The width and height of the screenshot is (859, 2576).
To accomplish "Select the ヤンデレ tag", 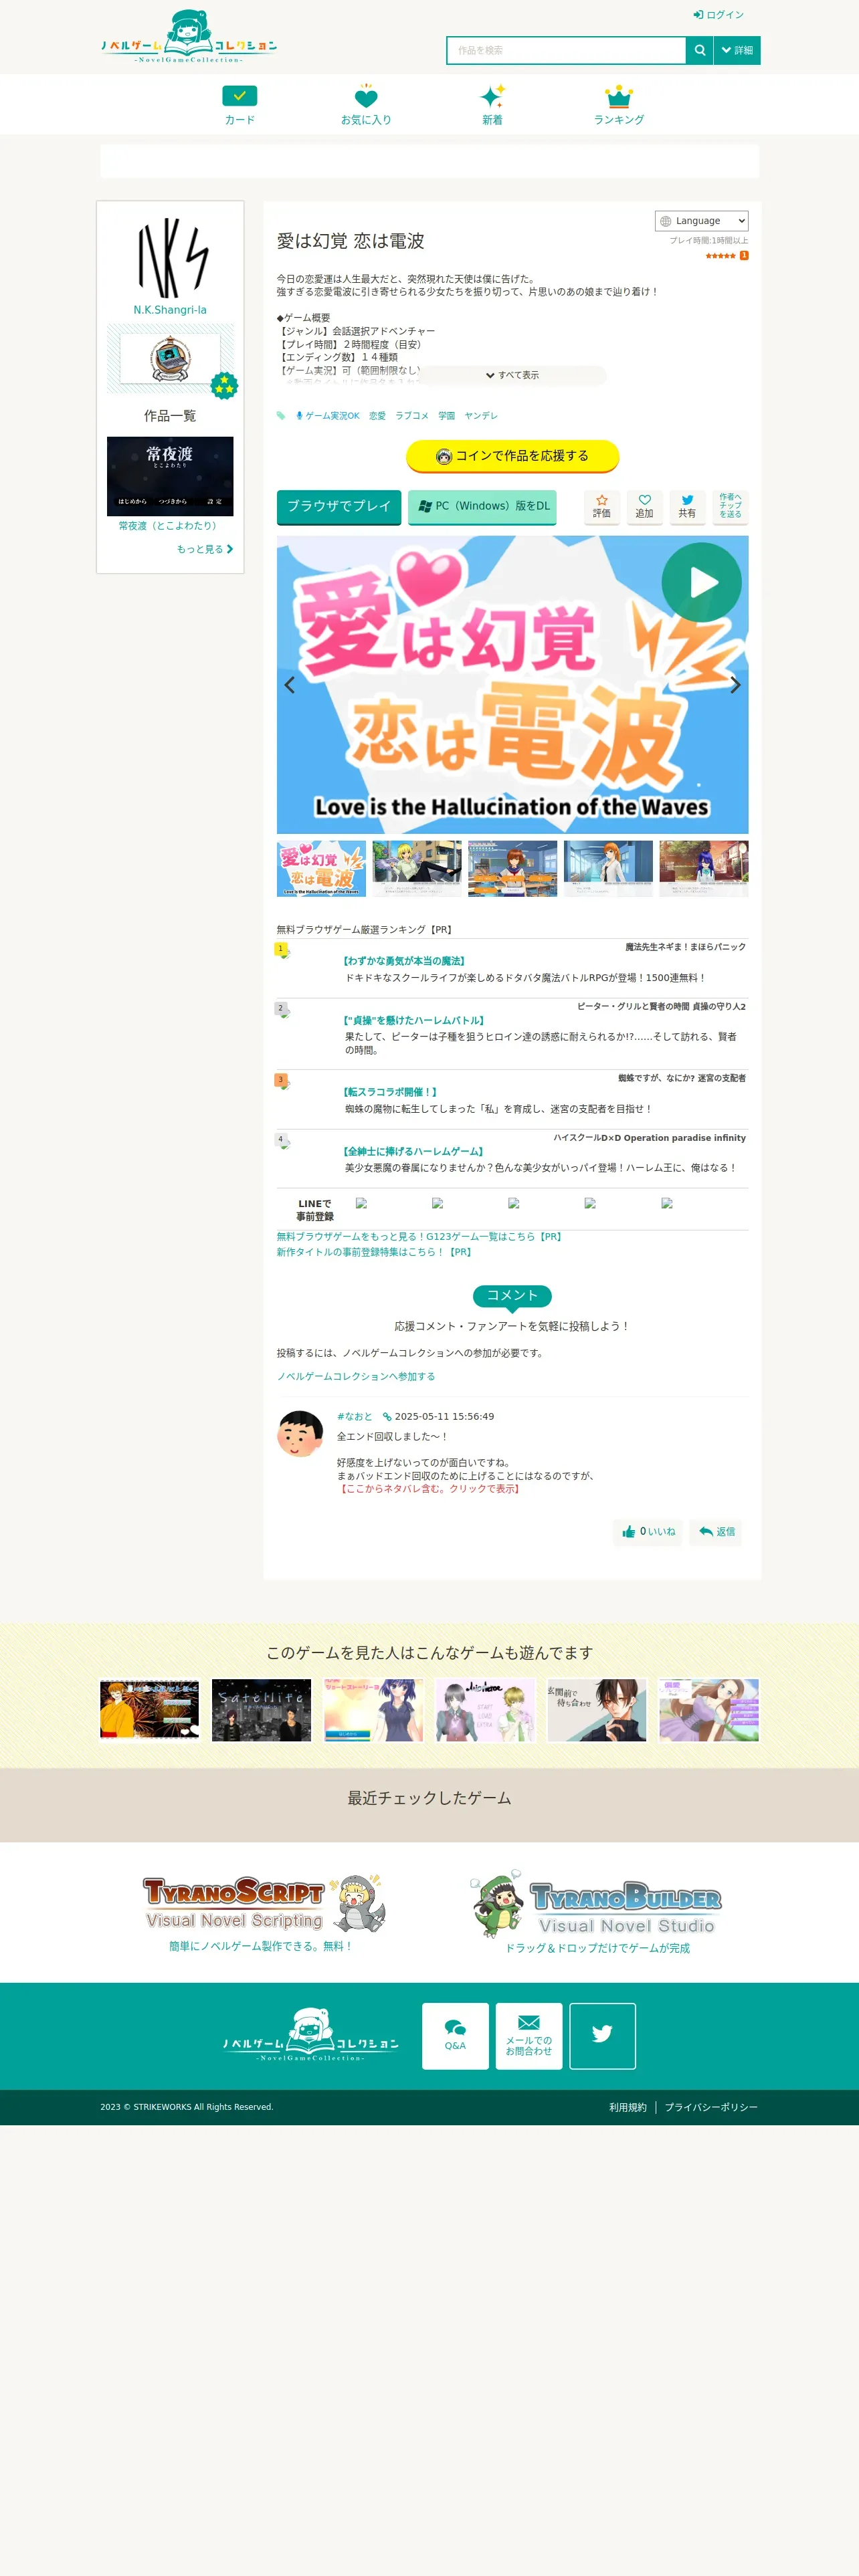I will pos(481,416).
